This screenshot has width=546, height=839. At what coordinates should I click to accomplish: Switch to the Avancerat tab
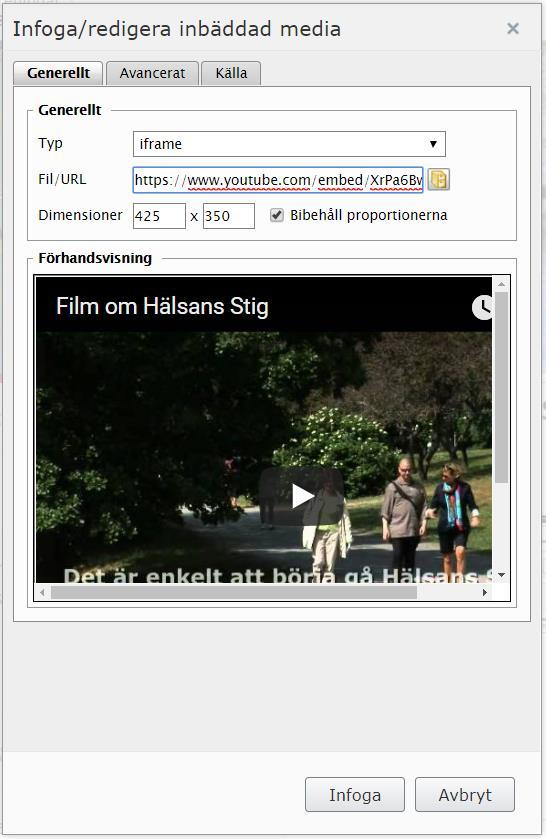pos(153,73)
